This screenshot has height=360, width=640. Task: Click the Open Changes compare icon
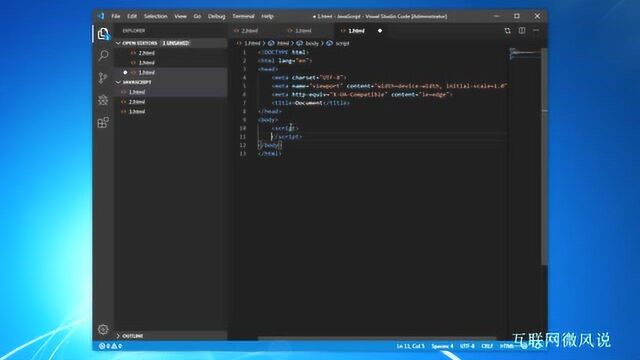pos(507,31)
